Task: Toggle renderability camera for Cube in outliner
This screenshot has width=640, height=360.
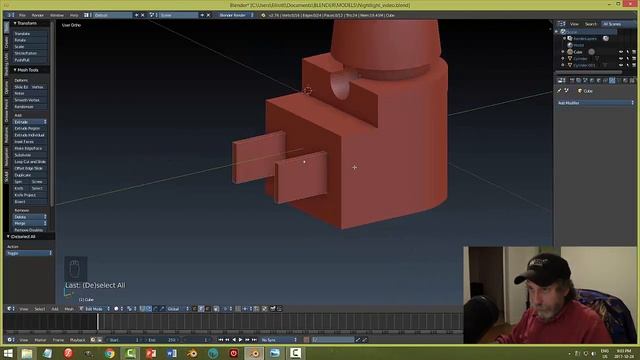Action: click(x=634, y=52)
